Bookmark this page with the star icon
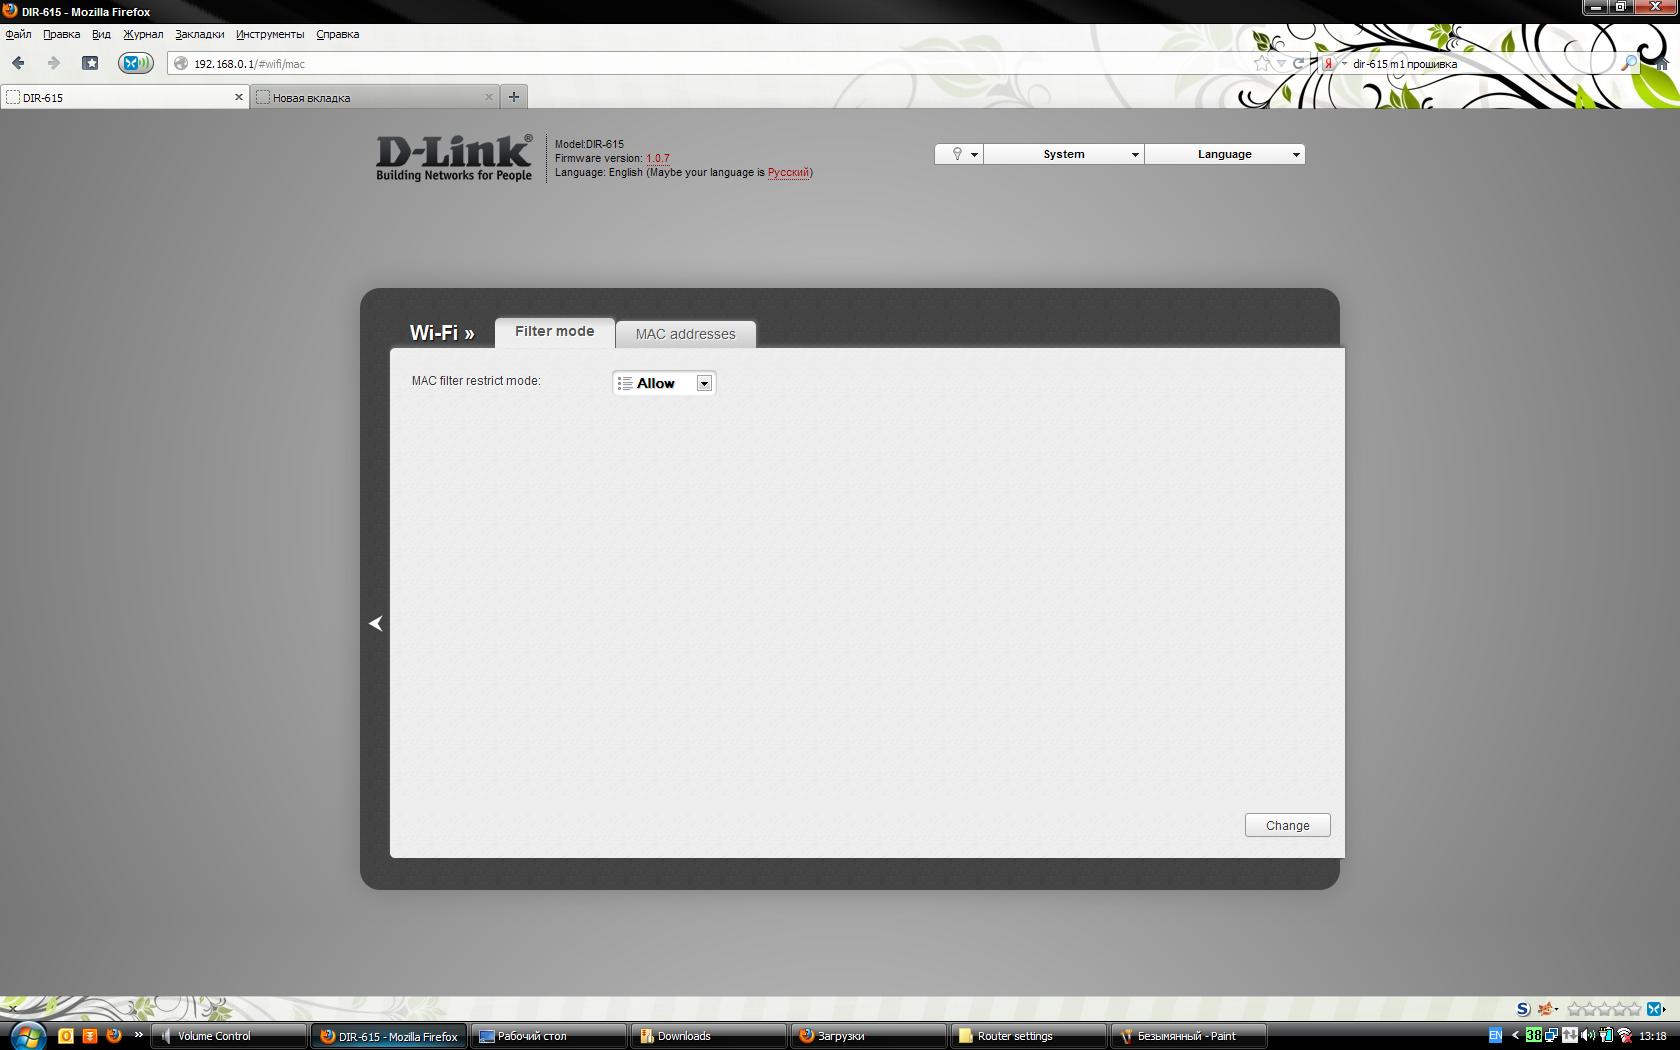The image size is (1680, 1050). point(1262,63)
